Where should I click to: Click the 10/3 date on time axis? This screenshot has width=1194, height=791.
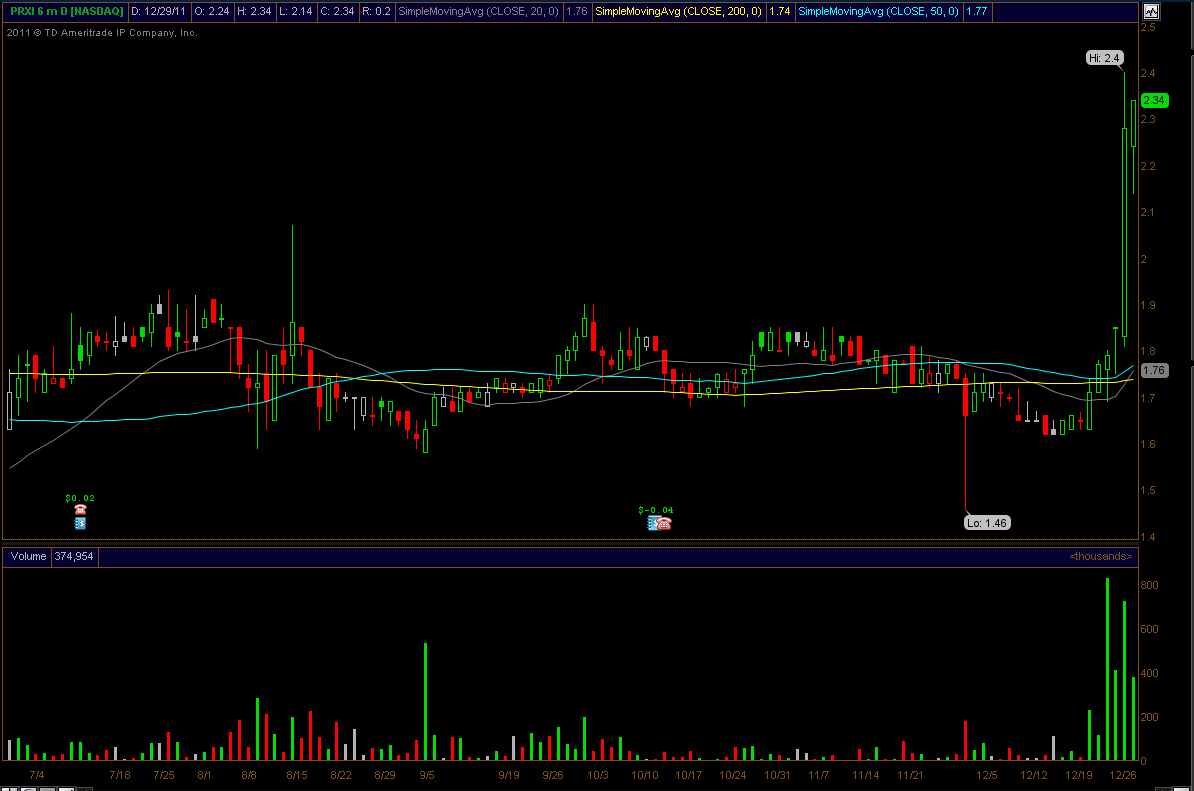[x=598, y=775]
